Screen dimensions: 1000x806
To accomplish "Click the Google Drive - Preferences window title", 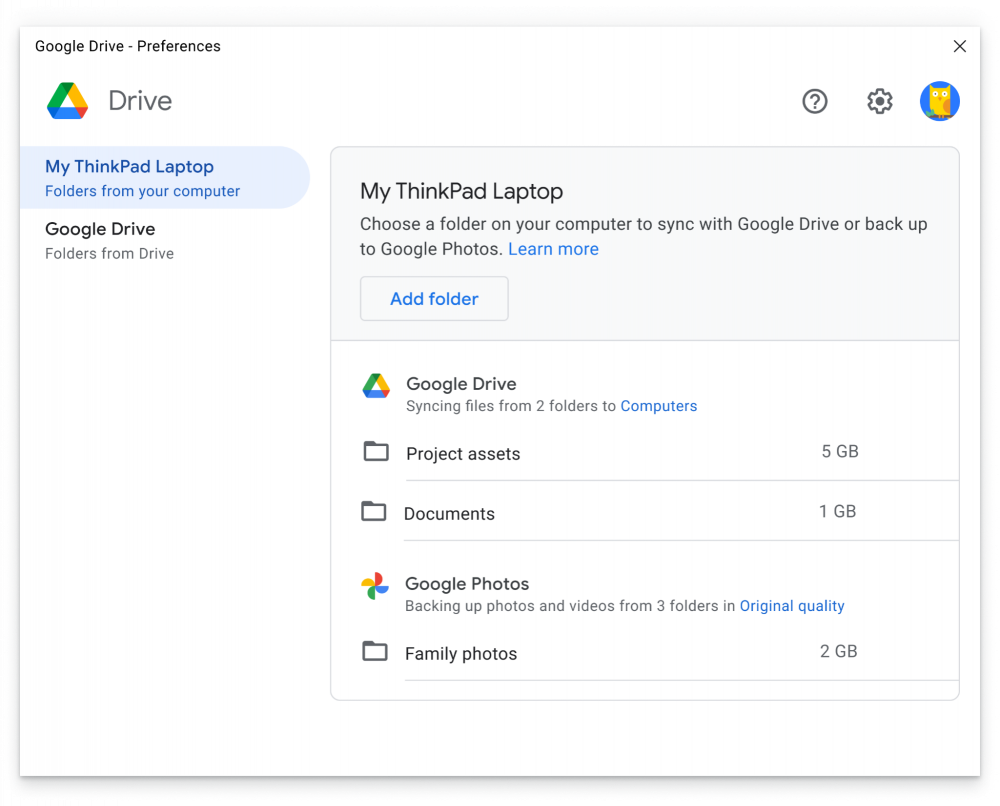I will [x=128, y=46].
